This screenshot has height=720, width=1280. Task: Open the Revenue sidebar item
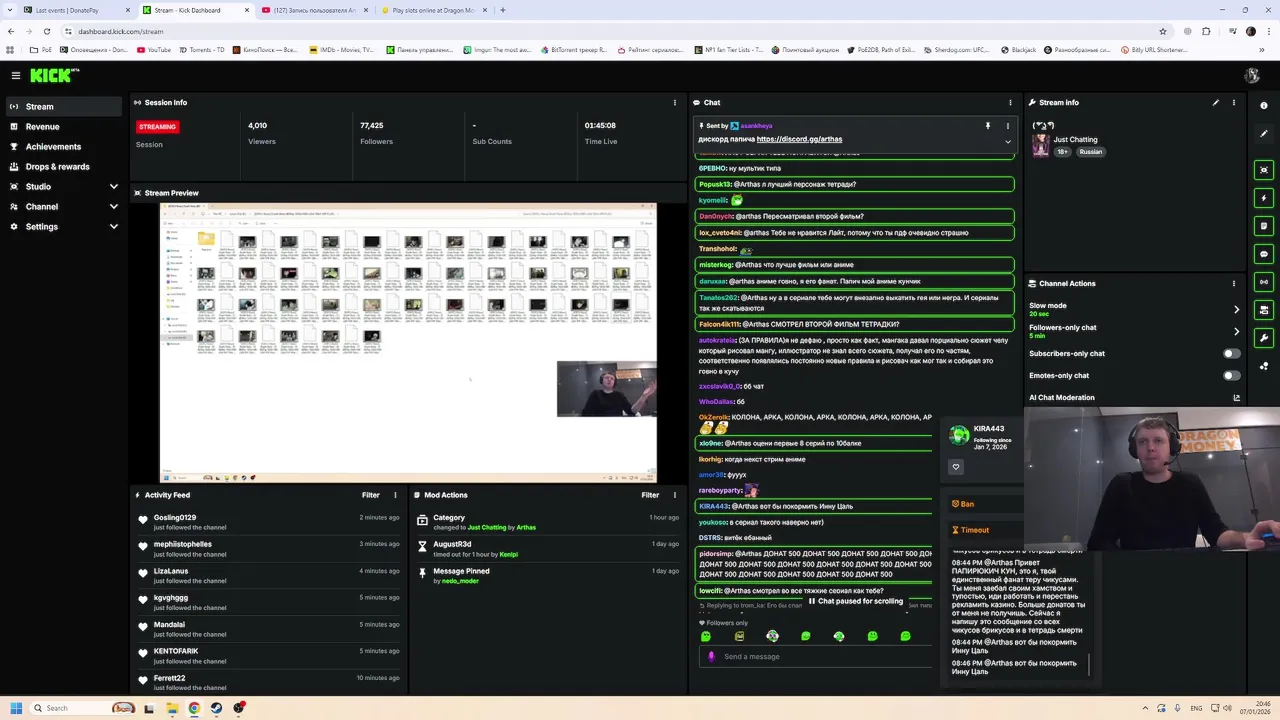(64, 127)
